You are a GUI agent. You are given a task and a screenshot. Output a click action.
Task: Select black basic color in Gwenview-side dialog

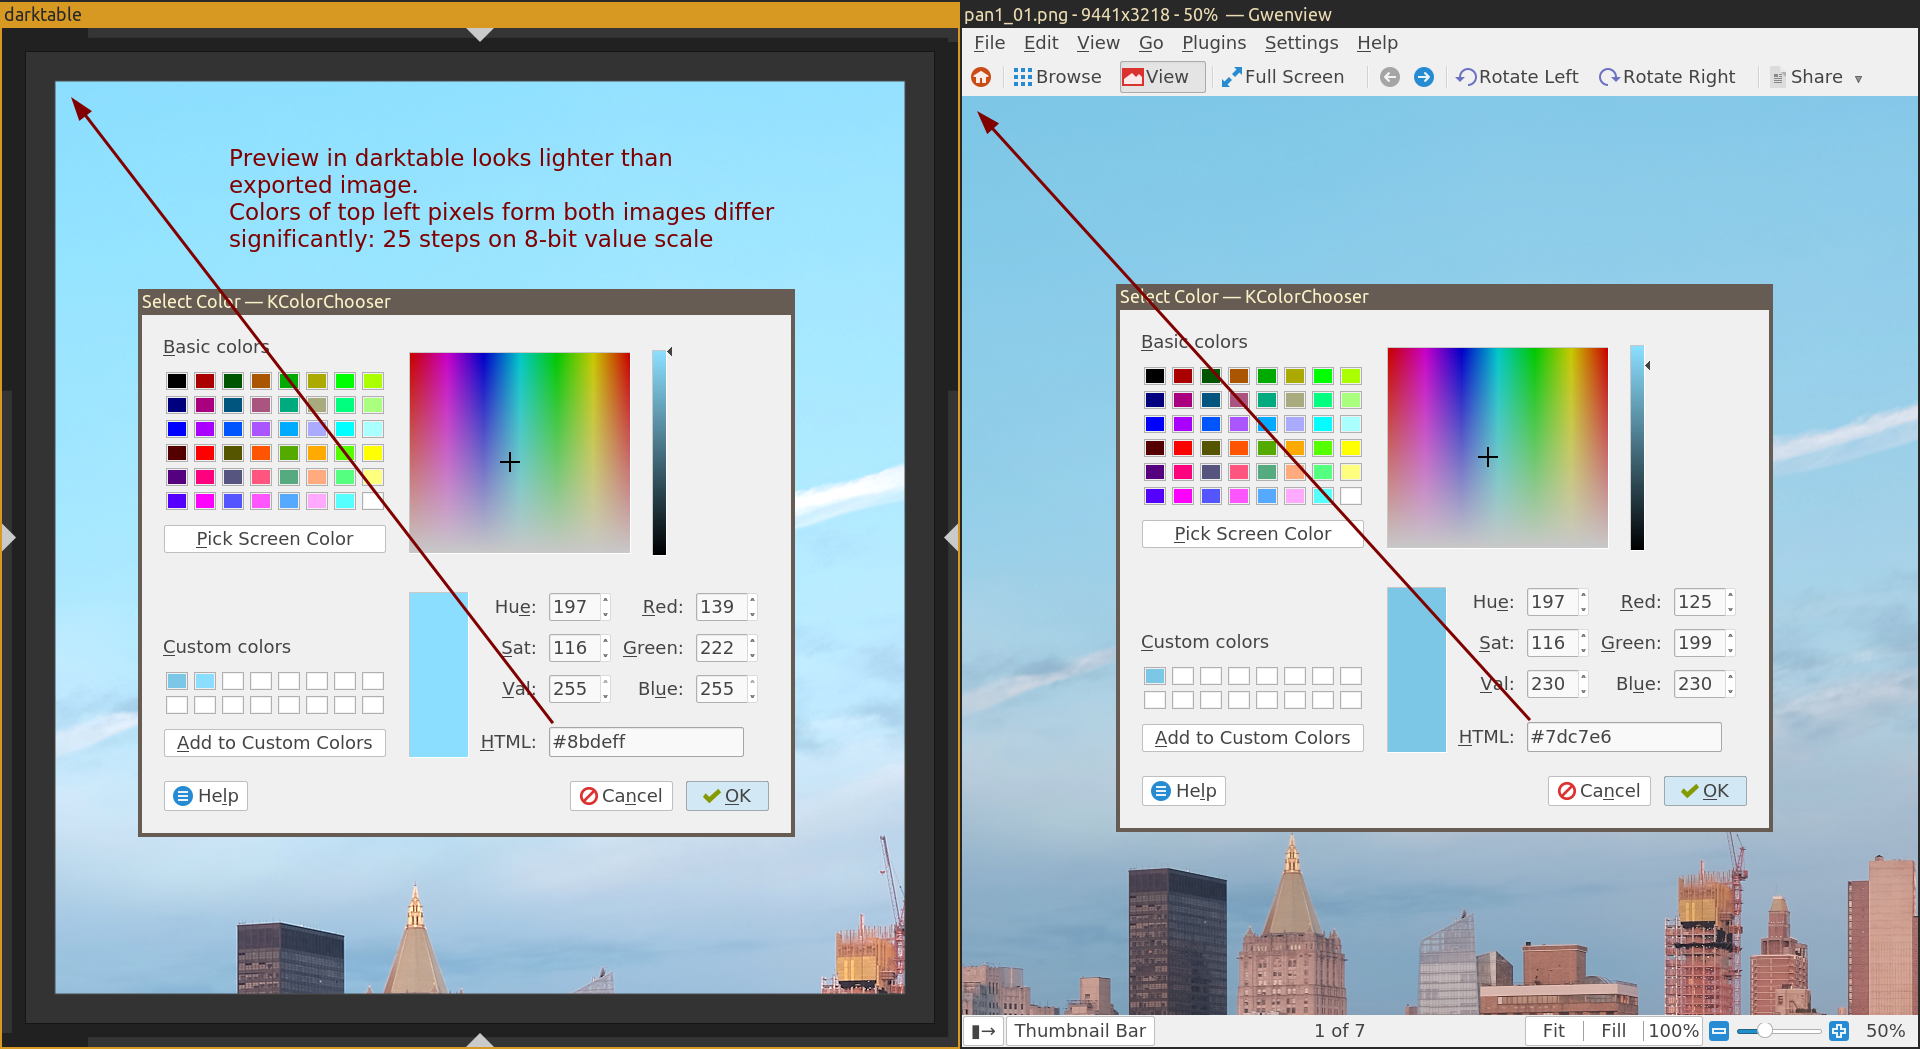(1155, 376)
